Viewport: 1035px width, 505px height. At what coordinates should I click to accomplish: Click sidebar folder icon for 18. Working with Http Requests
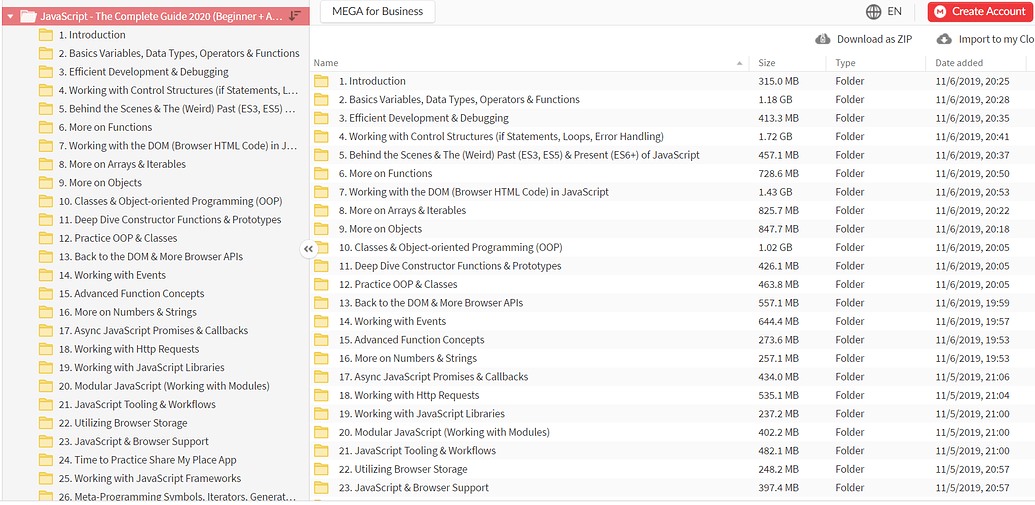click(46, 349)
